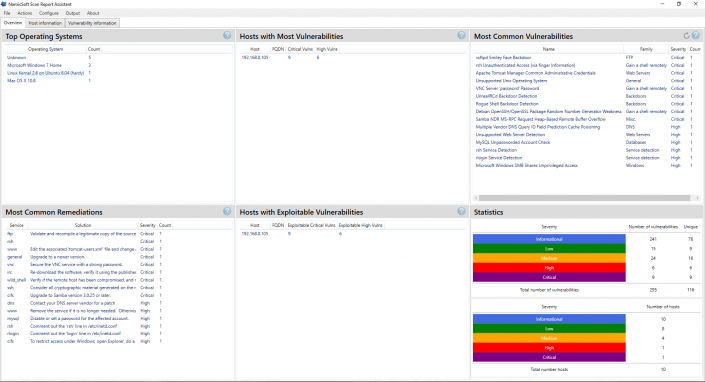The image size is (705, 382).
Task: Select host 192.168.0.105 in Exploitable Vulnerabilities
Action: [254, 234]
